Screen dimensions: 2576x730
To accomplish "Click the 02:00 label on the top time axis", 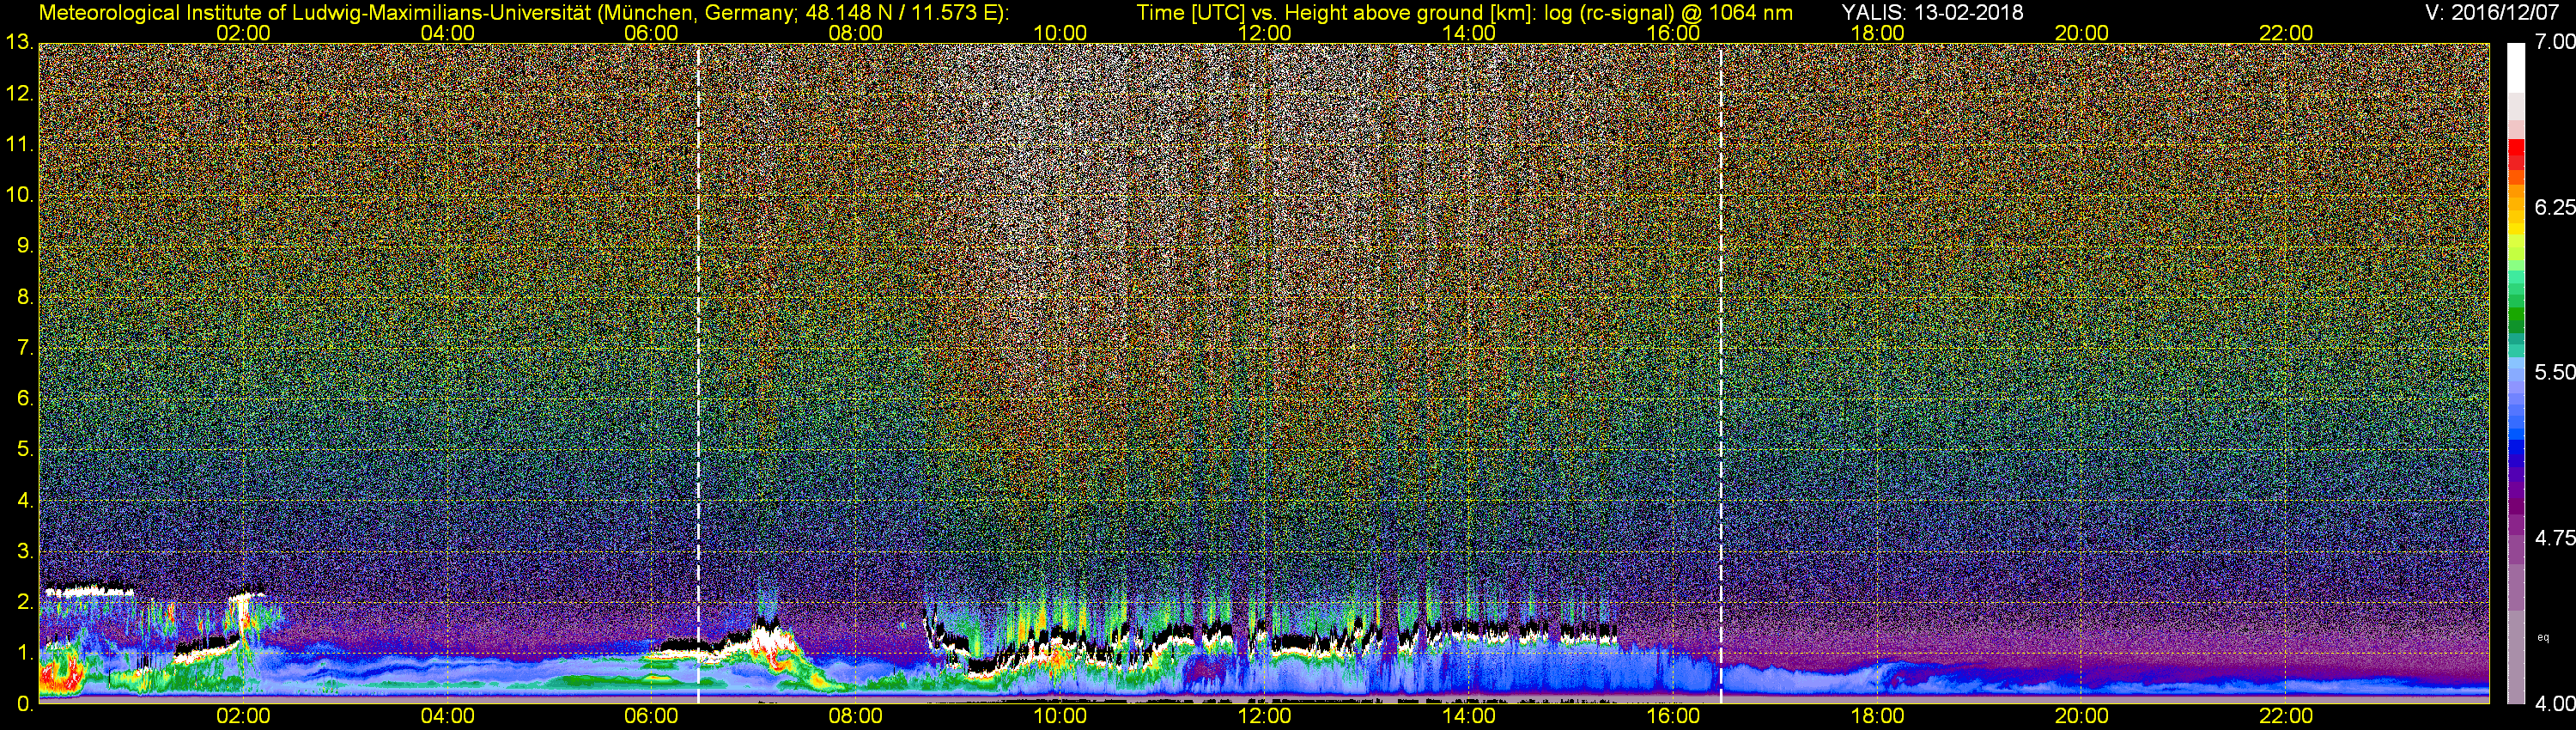I will click(243, 33).
